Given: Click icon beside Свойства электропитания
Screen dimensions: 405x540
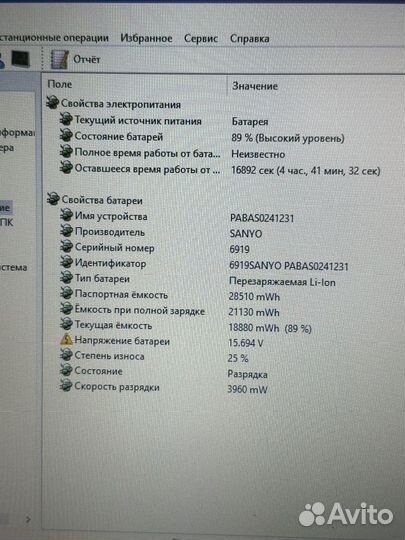Looking at the screenshot, I should coord(52,103).
